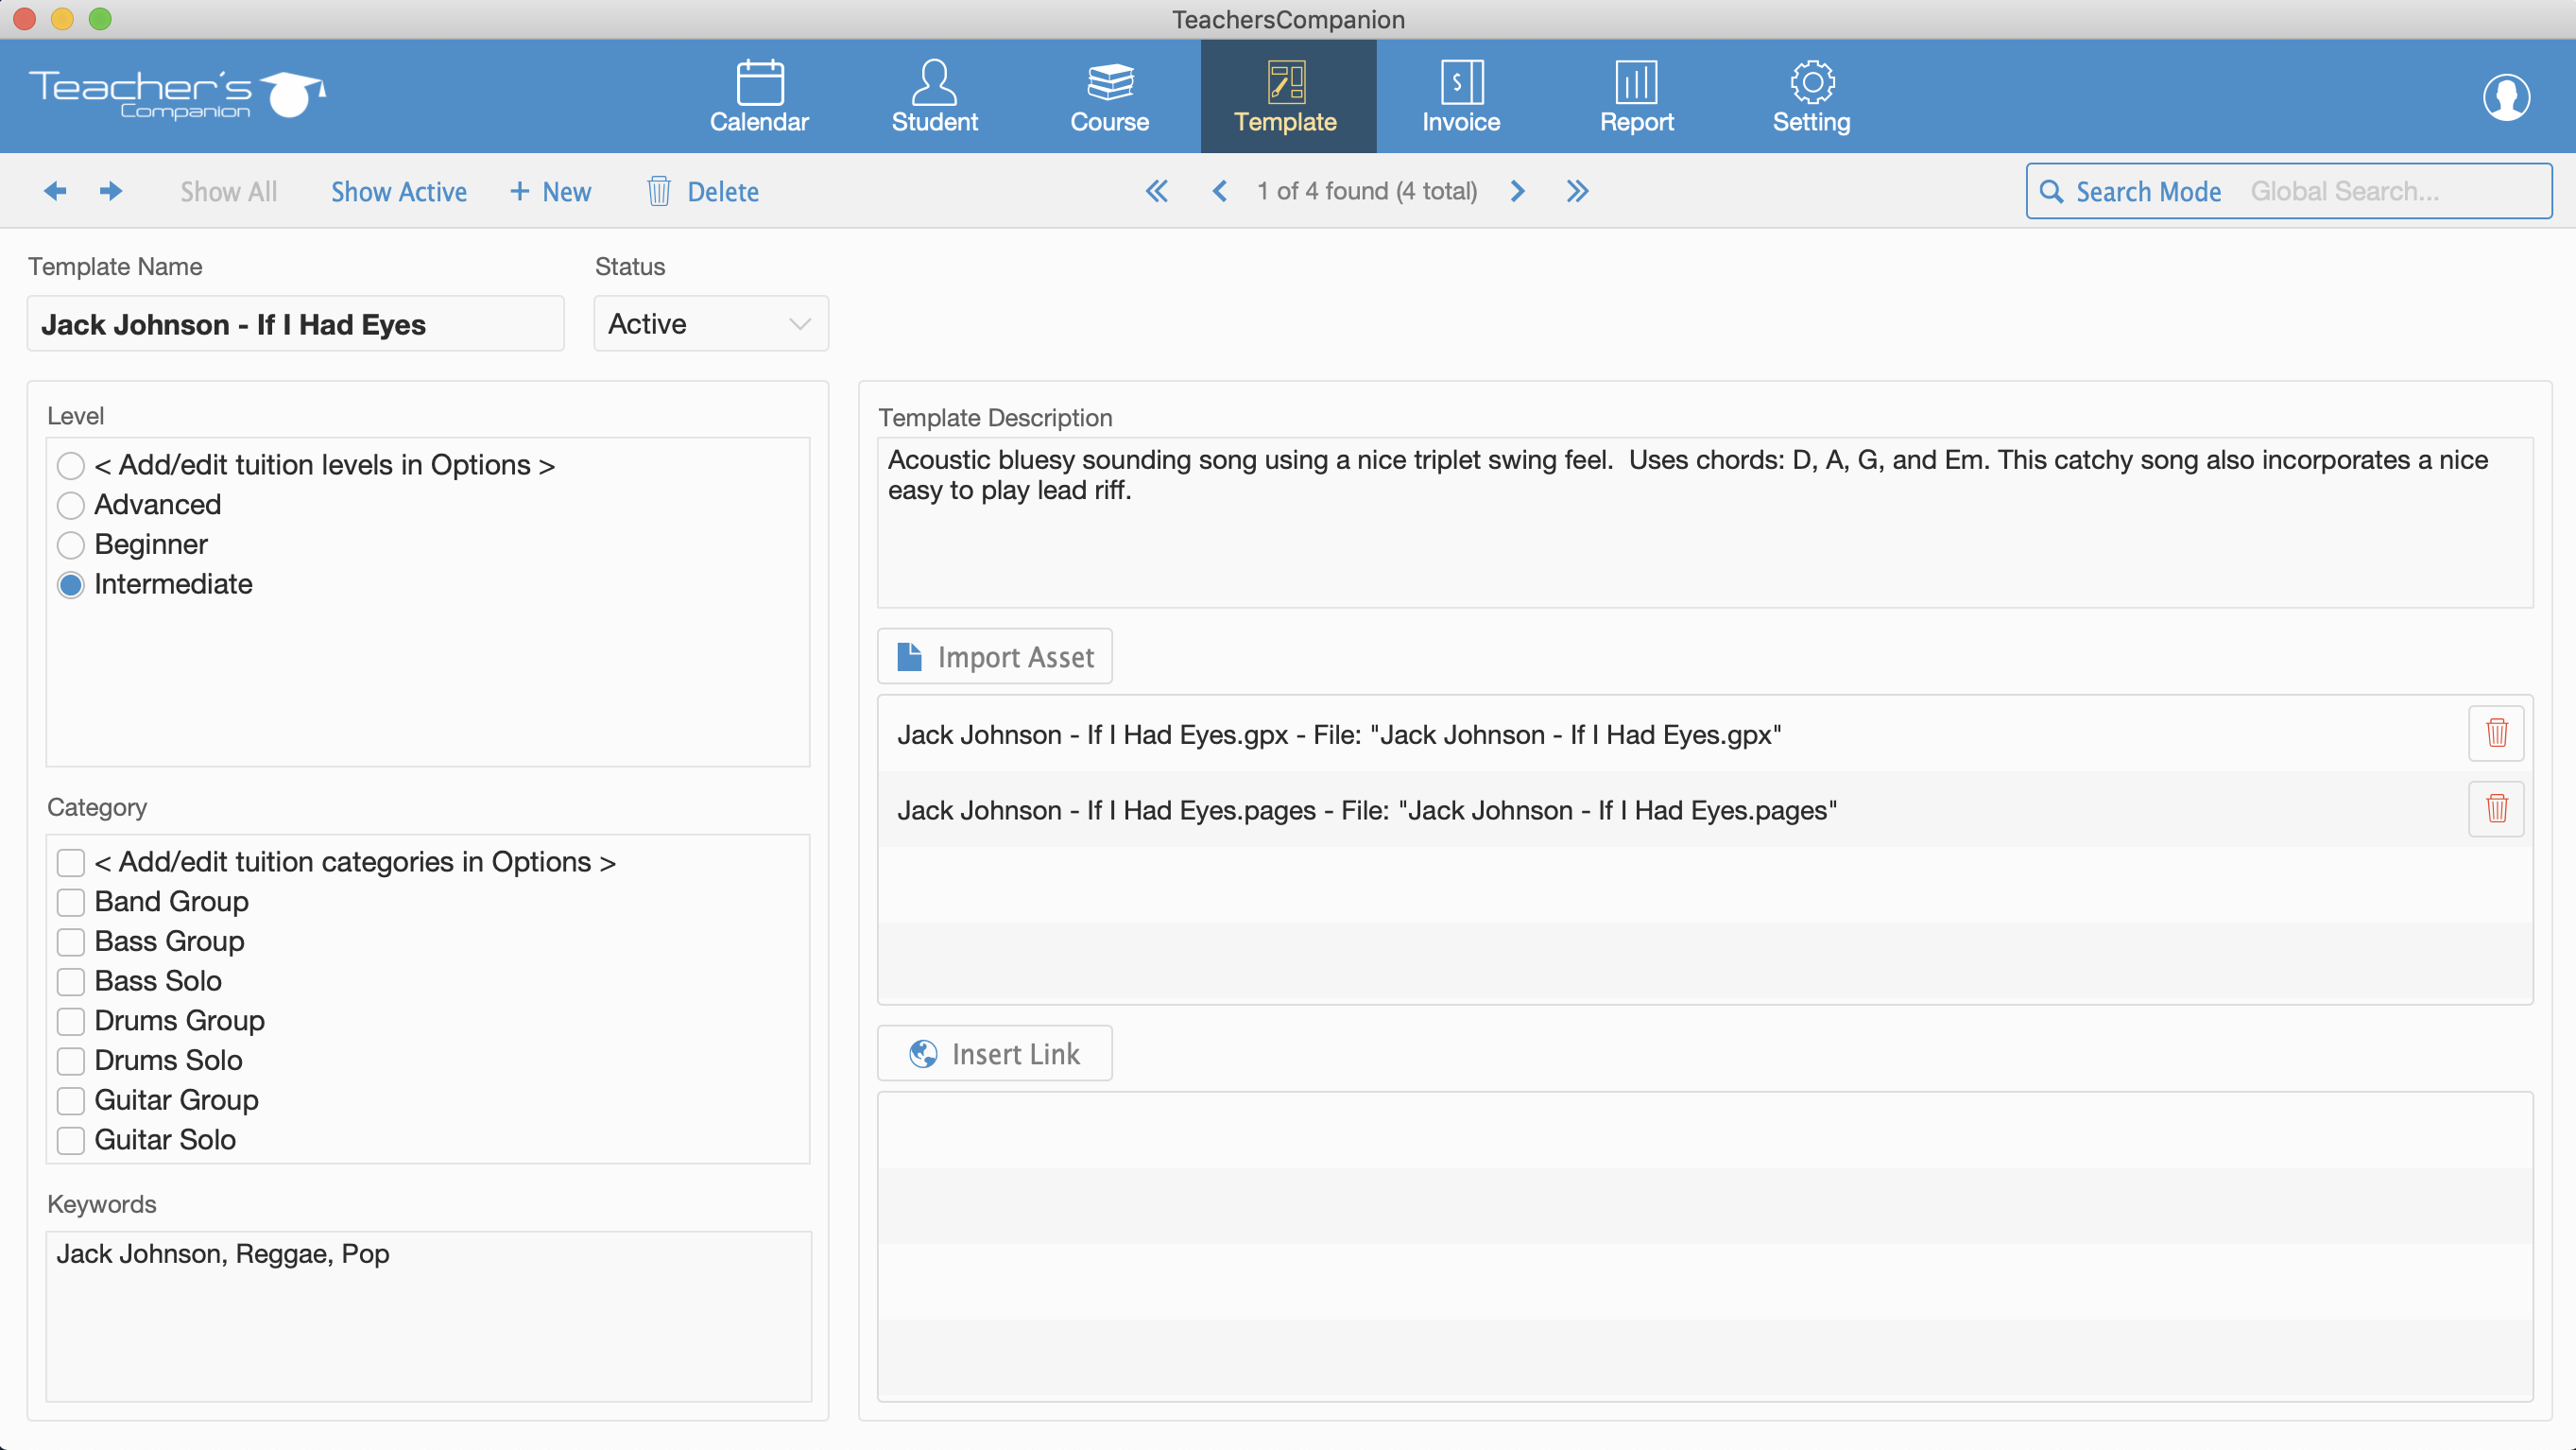Click the Search Mode label
Screen dimensions: 2576x1450
click(x=2148, y=191)
